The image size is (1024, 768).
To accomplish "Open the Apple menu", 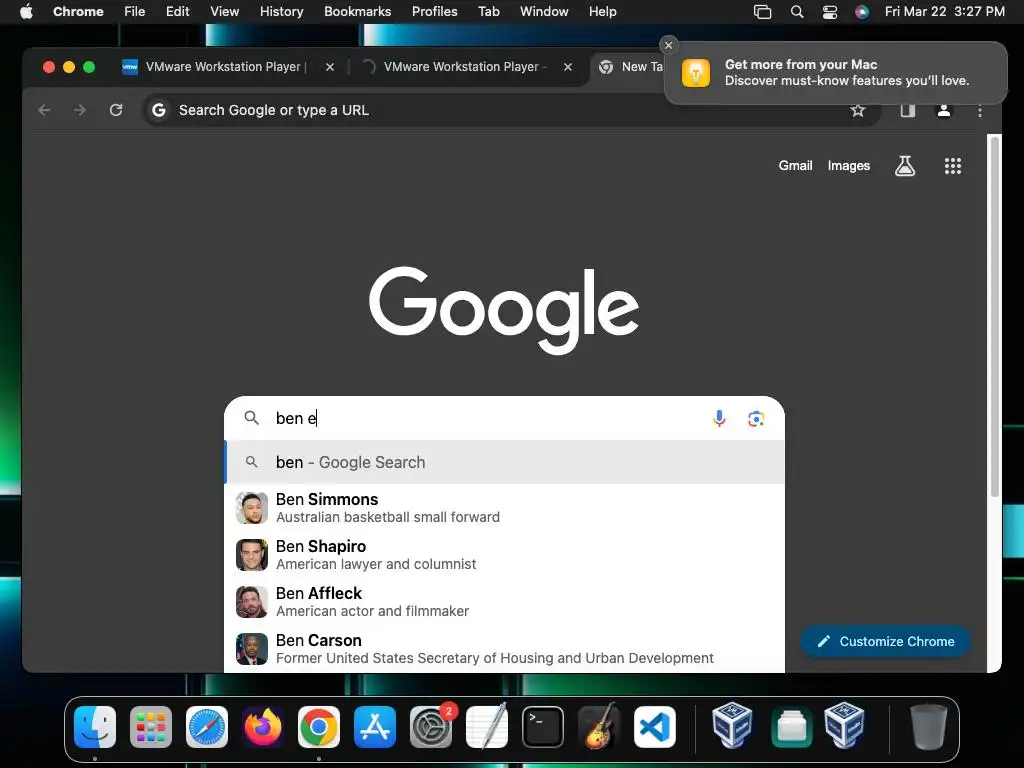I will click(x=26, y=12).
